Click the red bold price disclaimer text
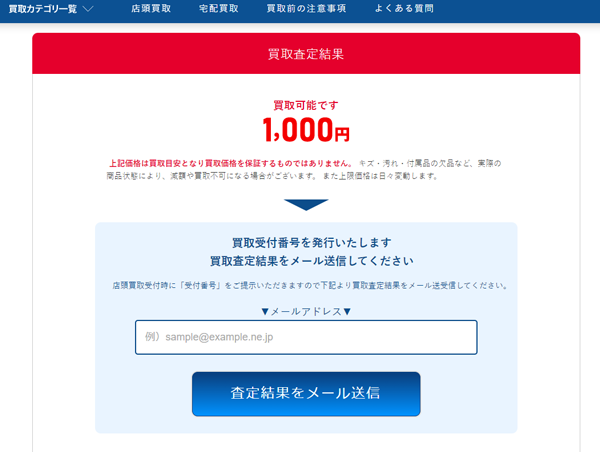The height and width of the screenshot is (452, 600). 231,163
